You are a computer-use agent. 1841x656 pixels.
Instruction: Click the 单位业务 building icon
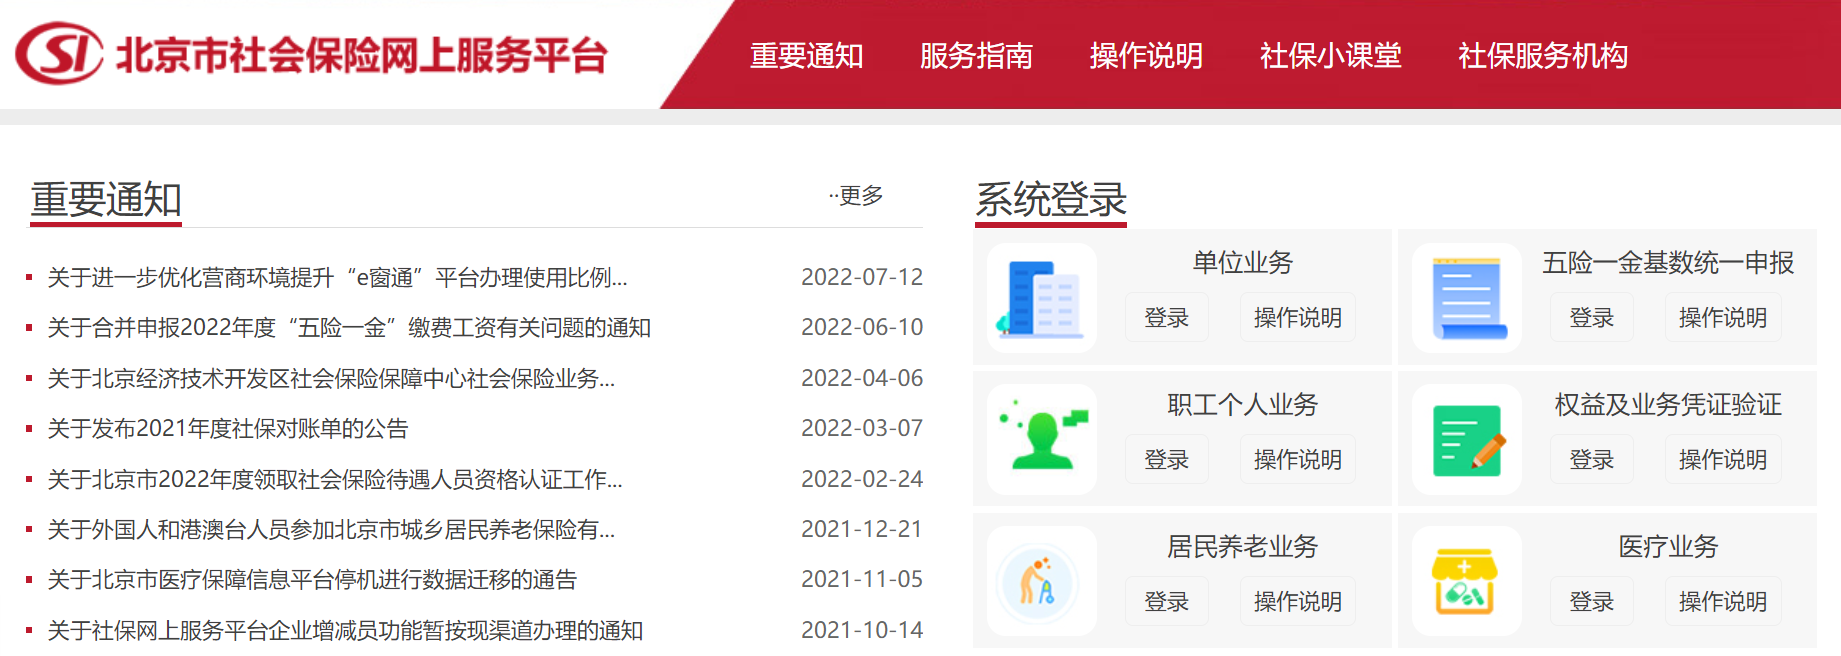1041,298
